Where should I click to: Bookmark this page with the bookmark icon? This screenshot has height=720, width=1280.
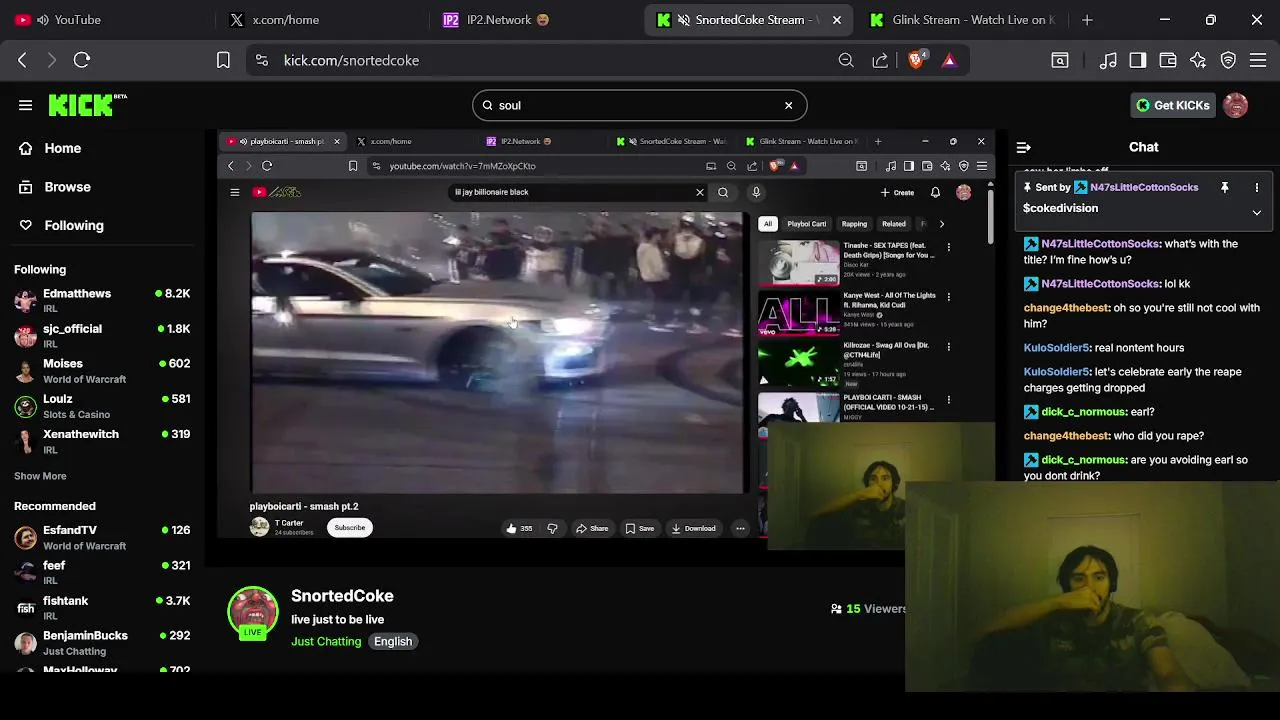click(x=223, y=60)
